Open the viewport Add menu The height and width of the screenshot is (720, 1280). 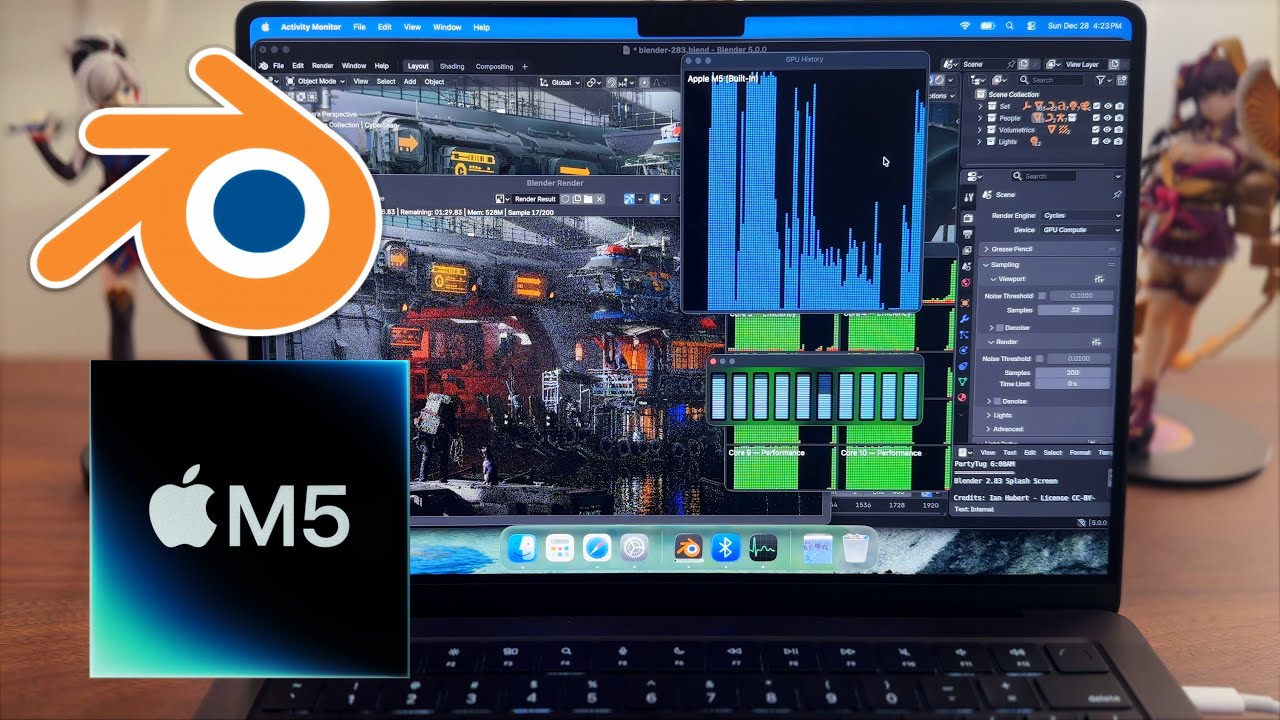click(410, 82)
